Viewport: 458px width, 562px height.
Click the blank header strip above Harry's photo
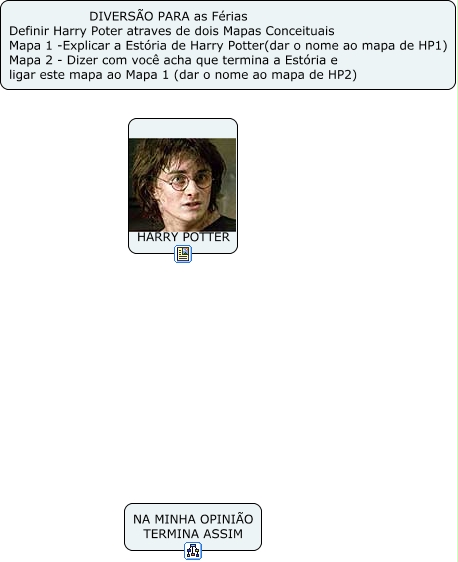tap(183, 129)
